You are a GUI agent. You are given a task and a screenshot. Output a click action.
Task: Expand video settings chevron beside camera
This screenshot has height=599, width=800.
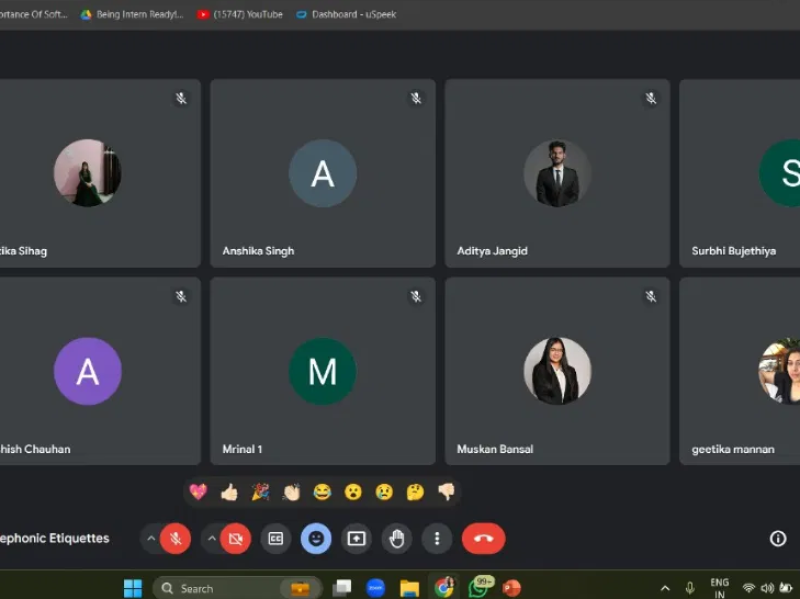click(212, 538)
